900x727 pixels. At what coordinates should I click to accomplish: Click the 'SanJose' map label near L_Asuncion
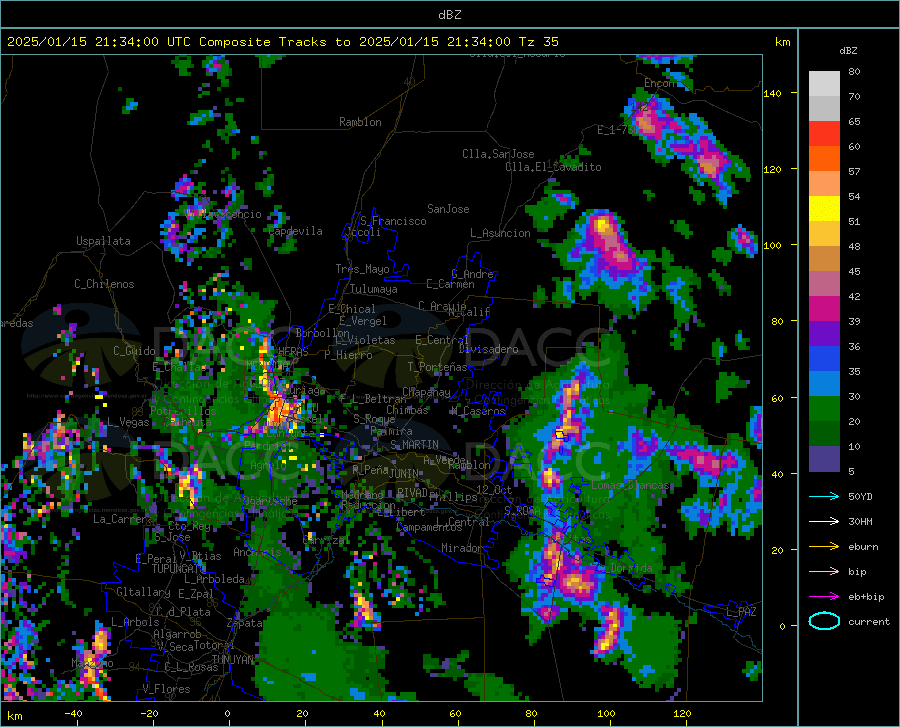[x=448, y=209]
